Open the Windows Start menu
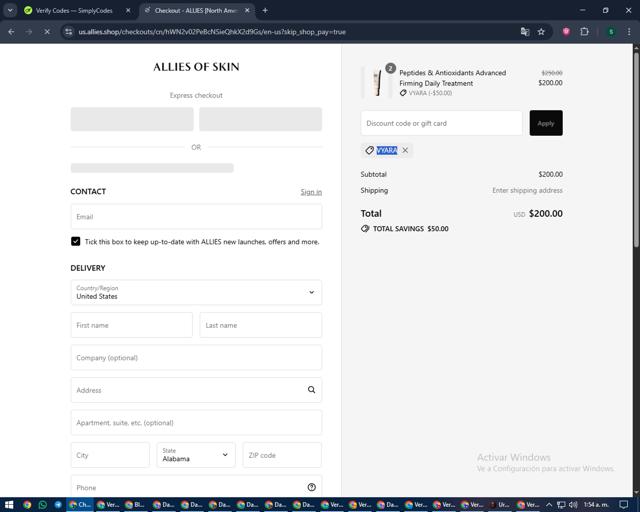This screenshot has height=512, width=640. click(9, 505)
